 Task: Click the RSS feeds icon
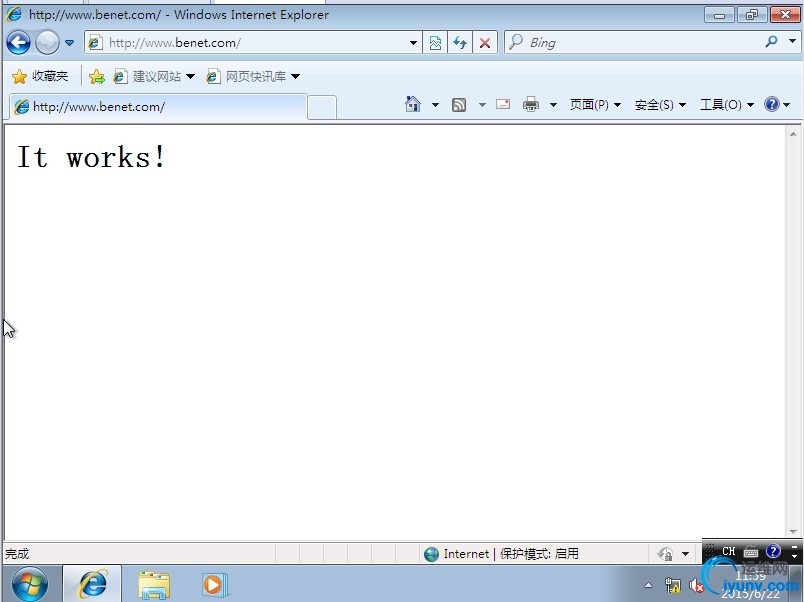coord(459,105)
